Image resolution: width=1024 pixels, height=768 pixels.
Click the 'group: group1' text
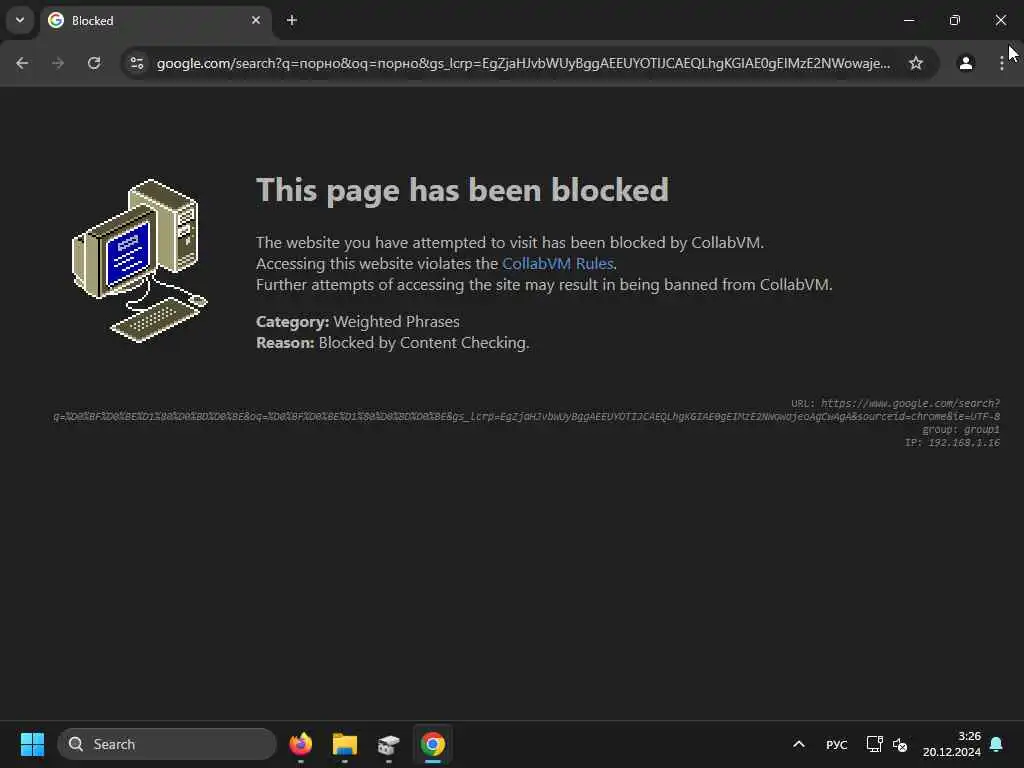pos(961,430)
